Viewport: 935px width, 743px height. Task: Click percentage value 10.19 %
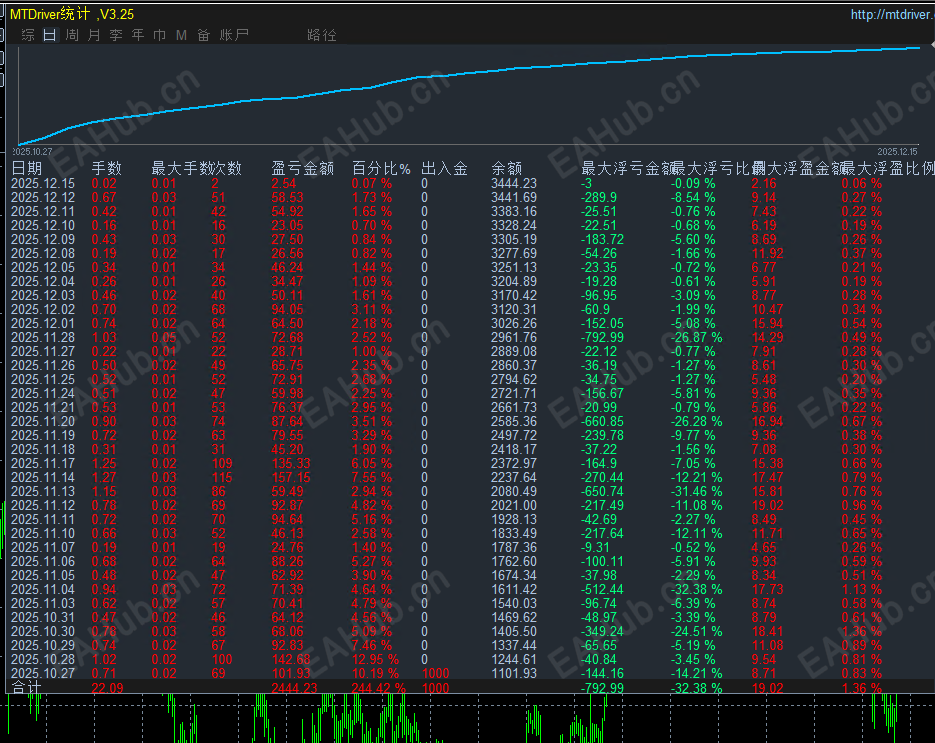pyautogui.click(x=375, y=673)
